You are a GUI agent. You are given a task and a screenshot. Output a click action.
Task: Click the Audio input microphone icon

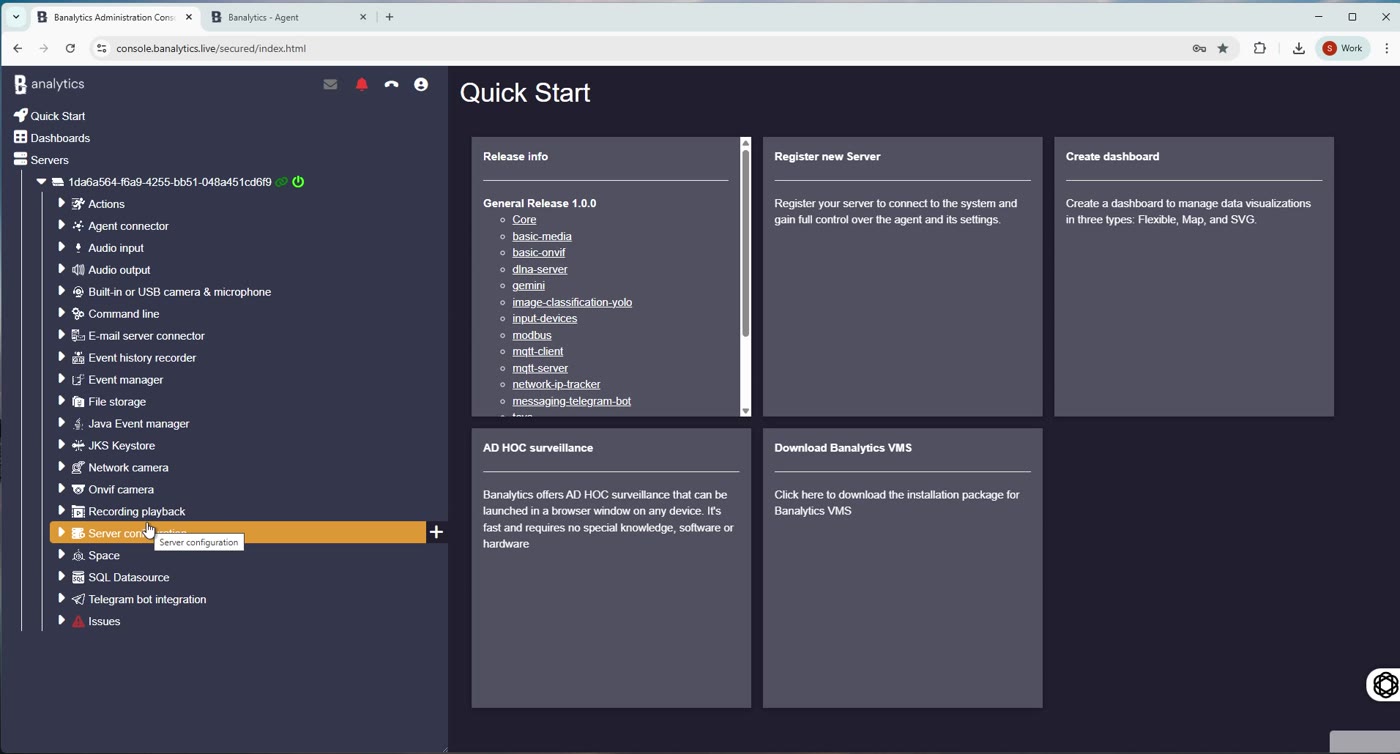78,248
